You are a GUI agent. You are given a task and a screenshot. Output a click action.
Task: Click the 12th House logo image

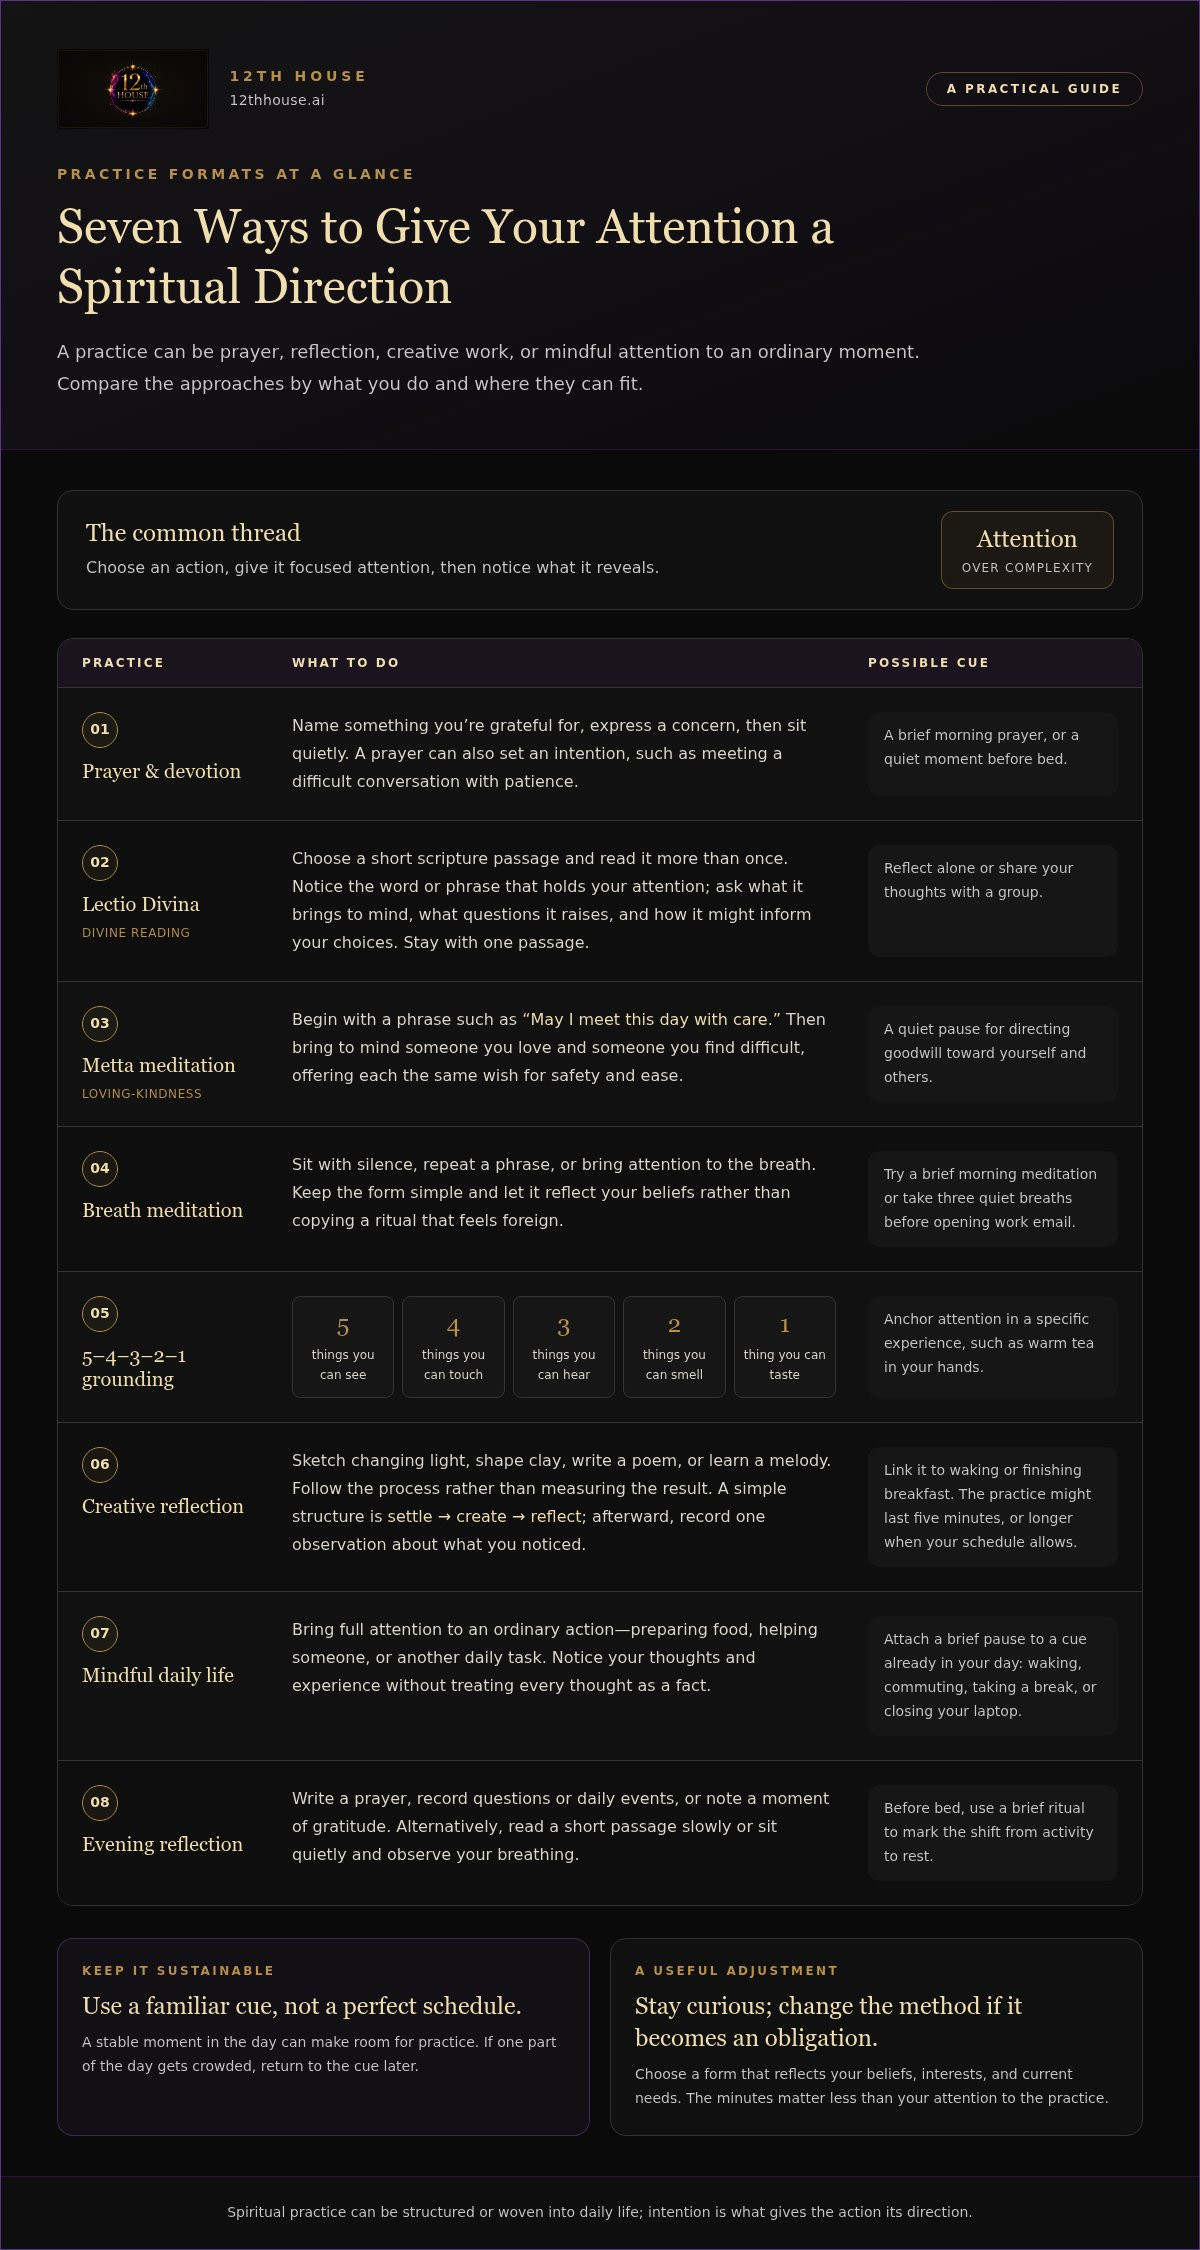133,89
